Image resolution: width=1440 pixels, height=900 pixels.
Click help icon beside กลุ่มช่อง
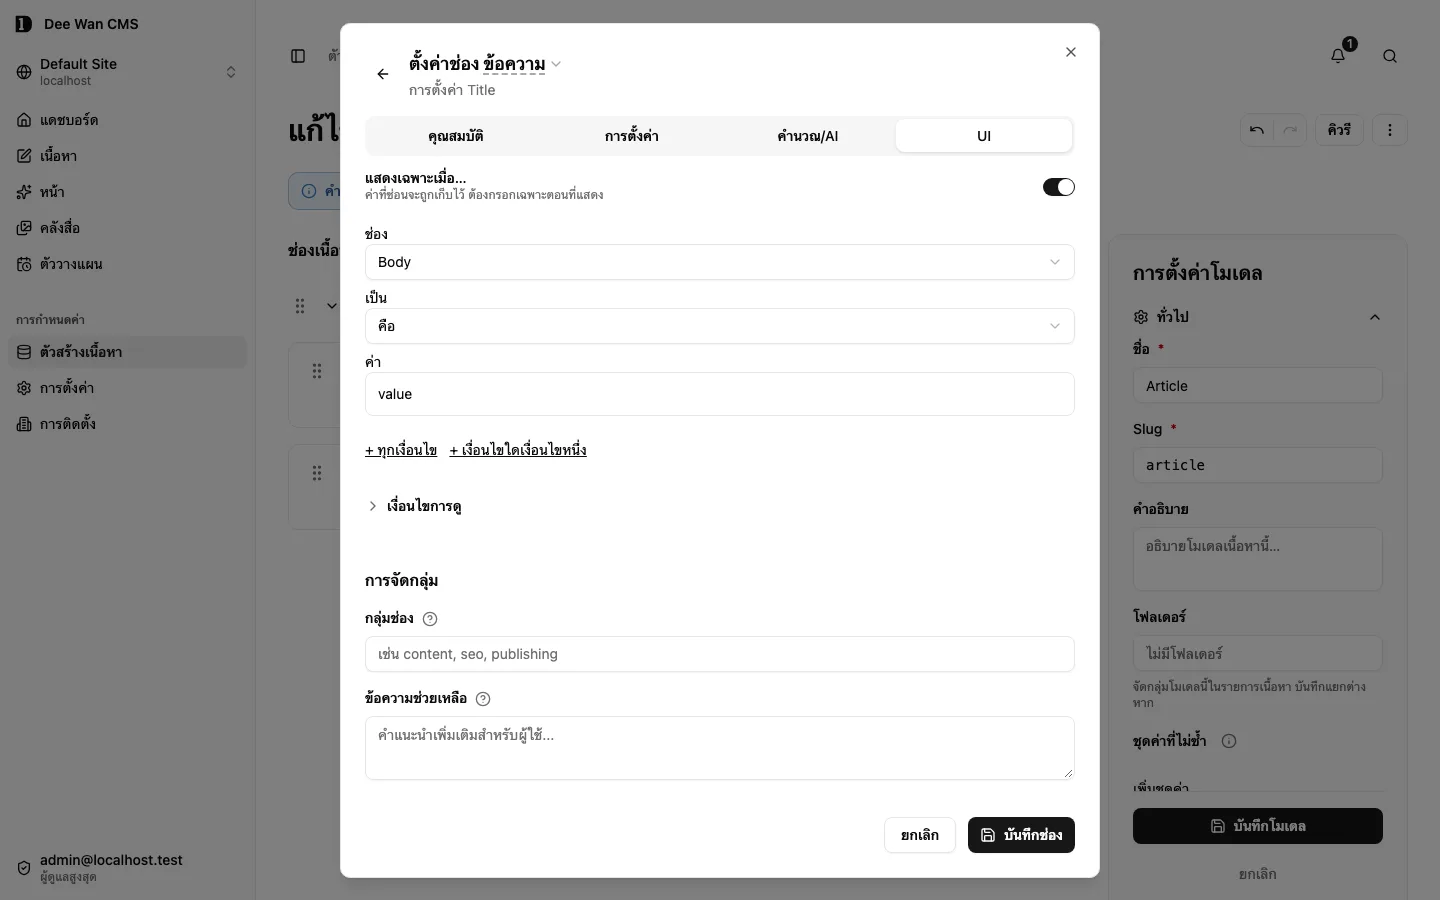tap(430, 619)
